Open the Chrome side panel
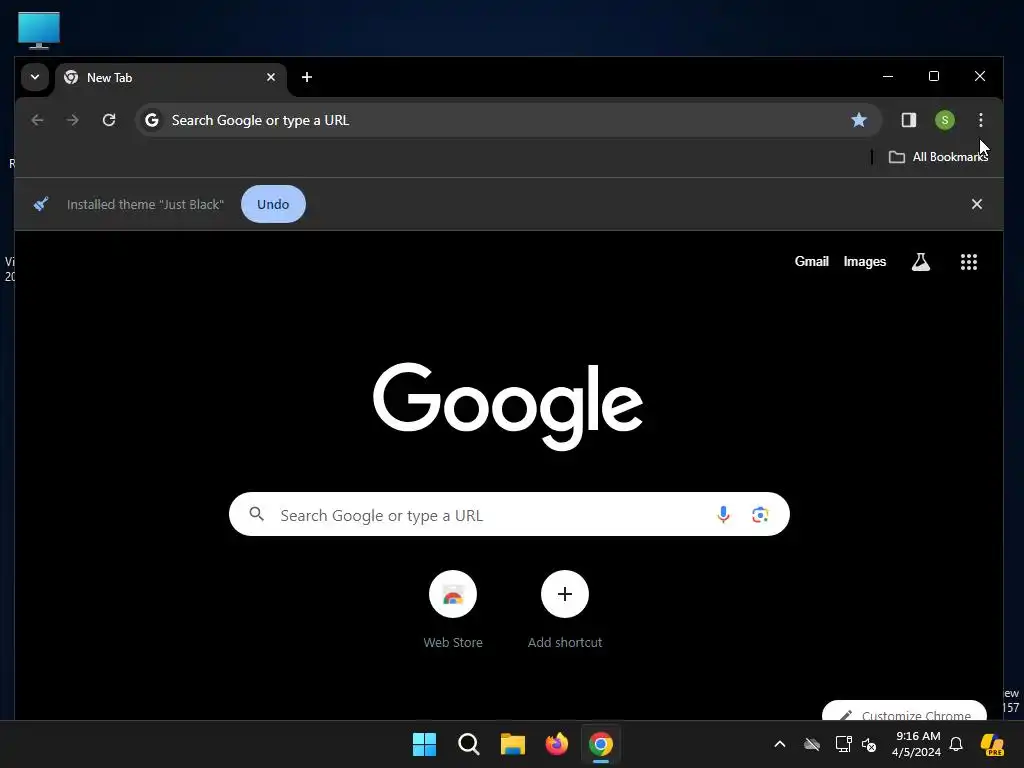 coord(908,120)
